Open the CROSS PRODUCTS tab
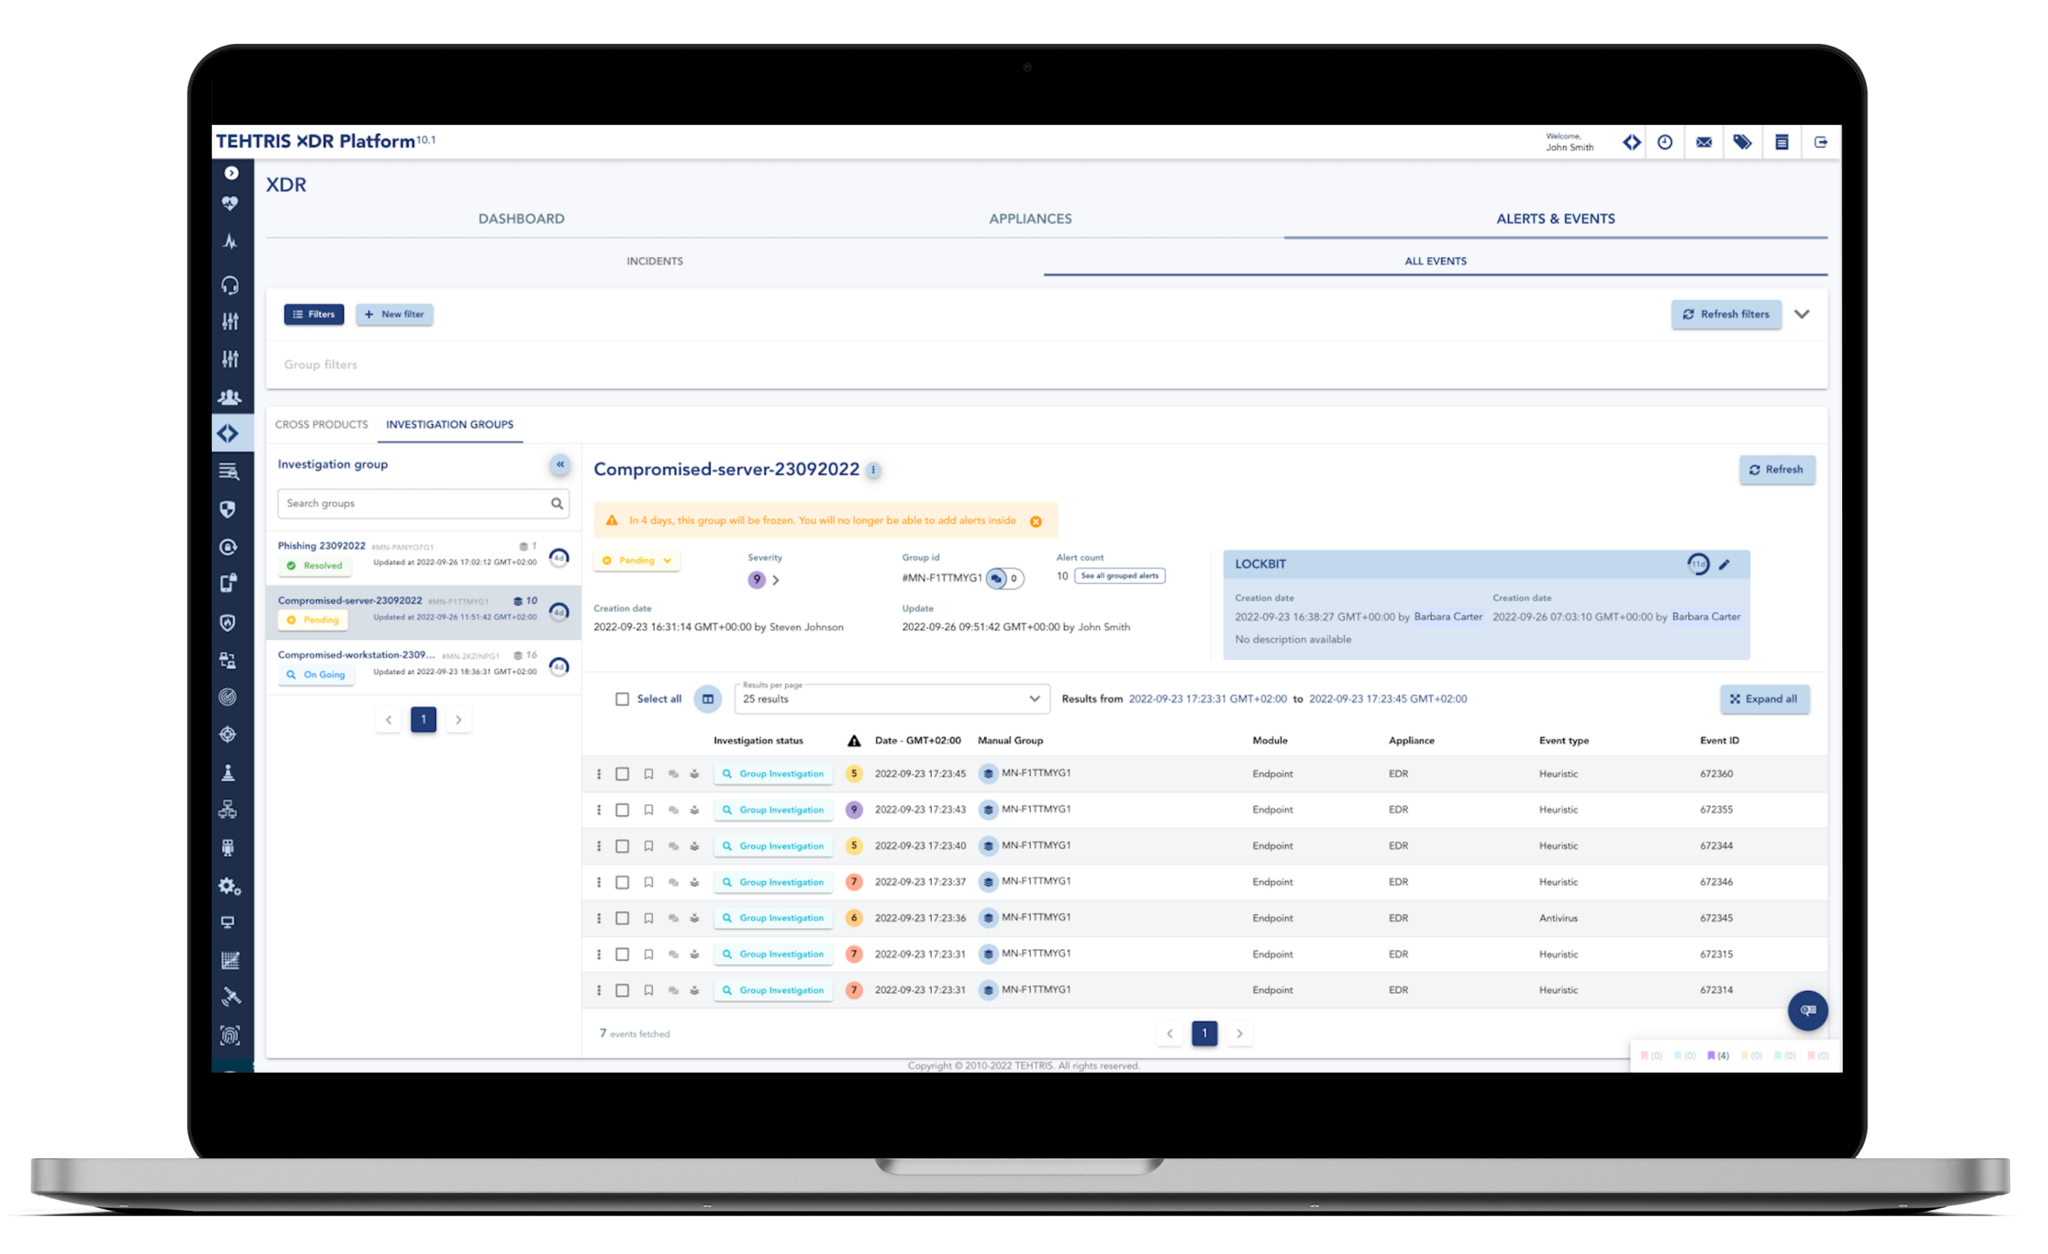The image size is (2048, 1254). tap(320, 424)
